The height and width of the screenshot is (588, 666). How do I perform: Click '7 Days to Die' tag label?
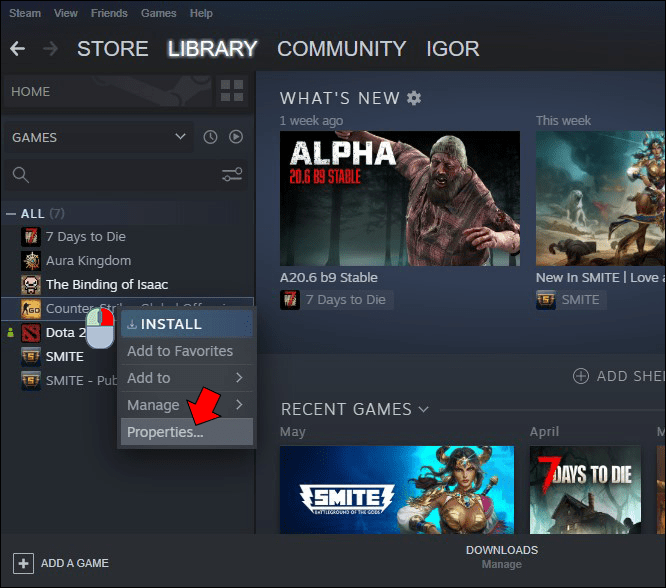pyautogui.click(x=346, y=300)
